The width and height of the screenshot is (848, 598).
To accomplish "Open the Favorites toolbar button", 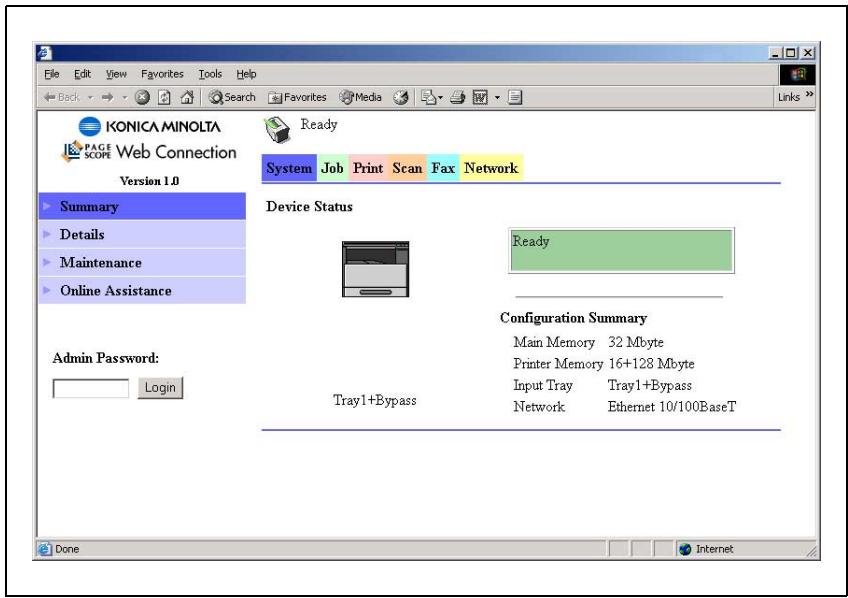I will click(297, 97).
